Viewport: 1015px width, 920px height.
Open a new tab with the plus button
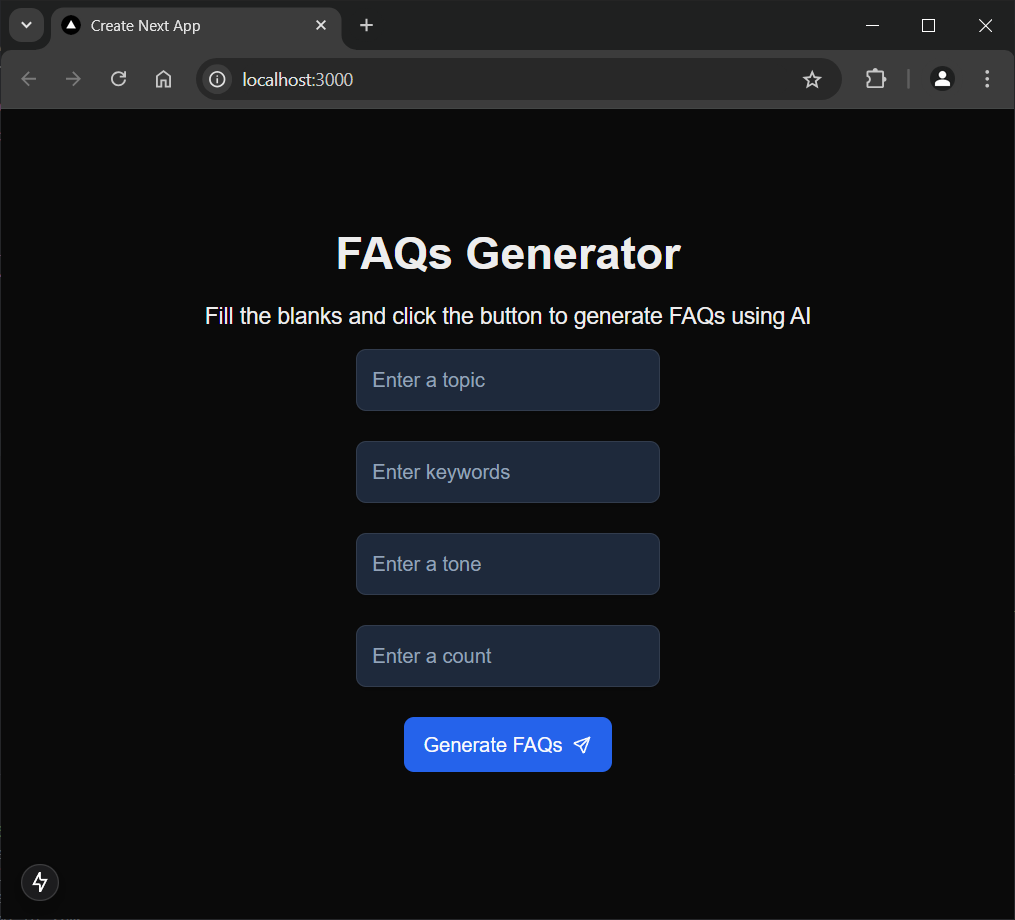pyautogui.click(x=366, y=25)
